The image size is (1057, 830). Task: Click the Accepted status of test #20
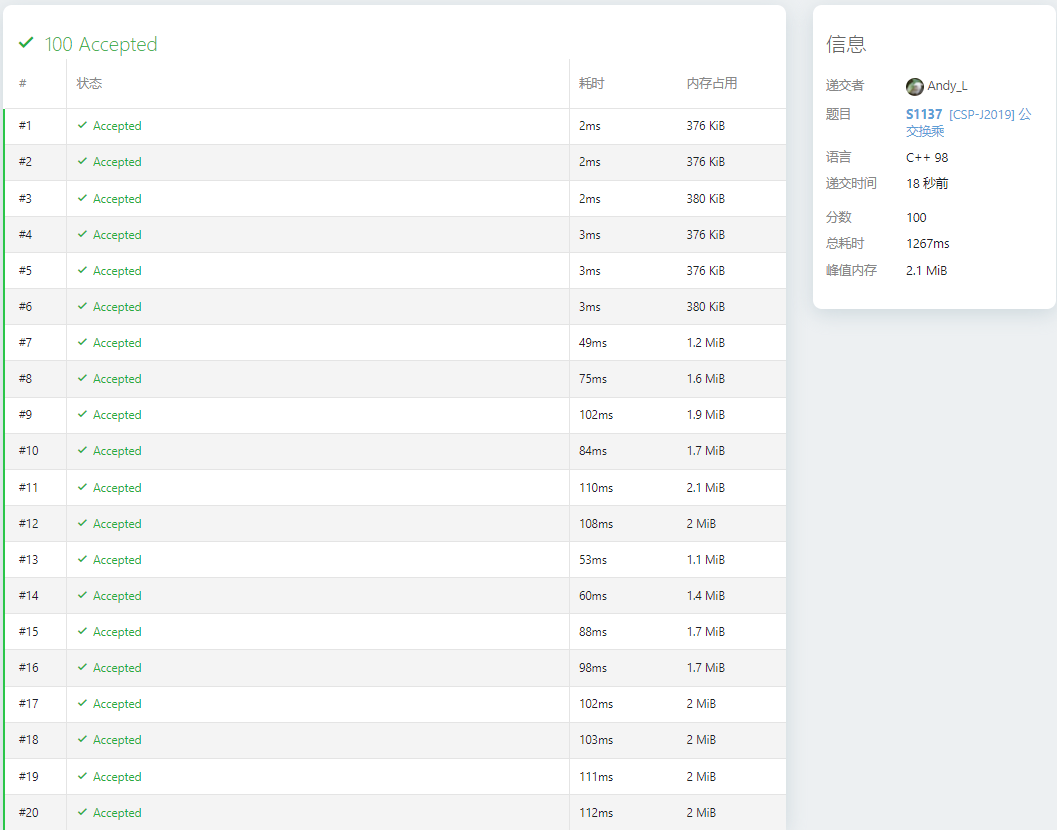pos(117,812)
